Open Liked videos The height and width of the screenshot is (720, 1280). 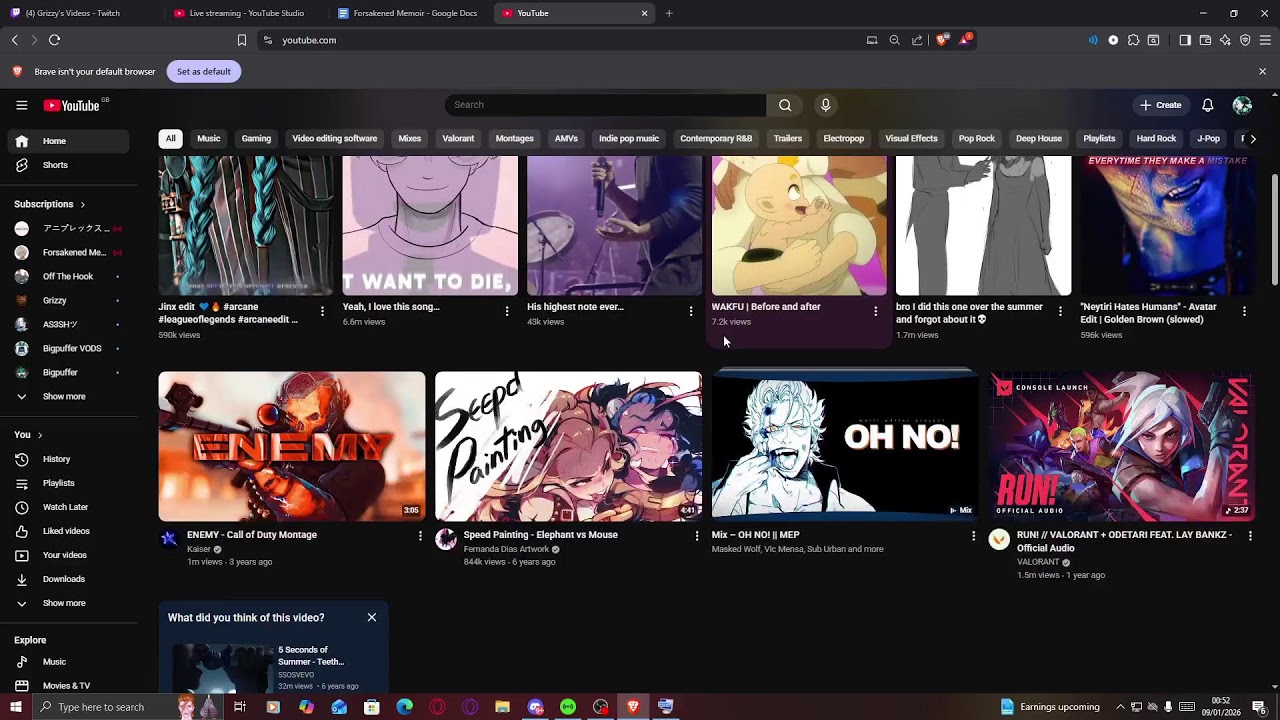68,531
